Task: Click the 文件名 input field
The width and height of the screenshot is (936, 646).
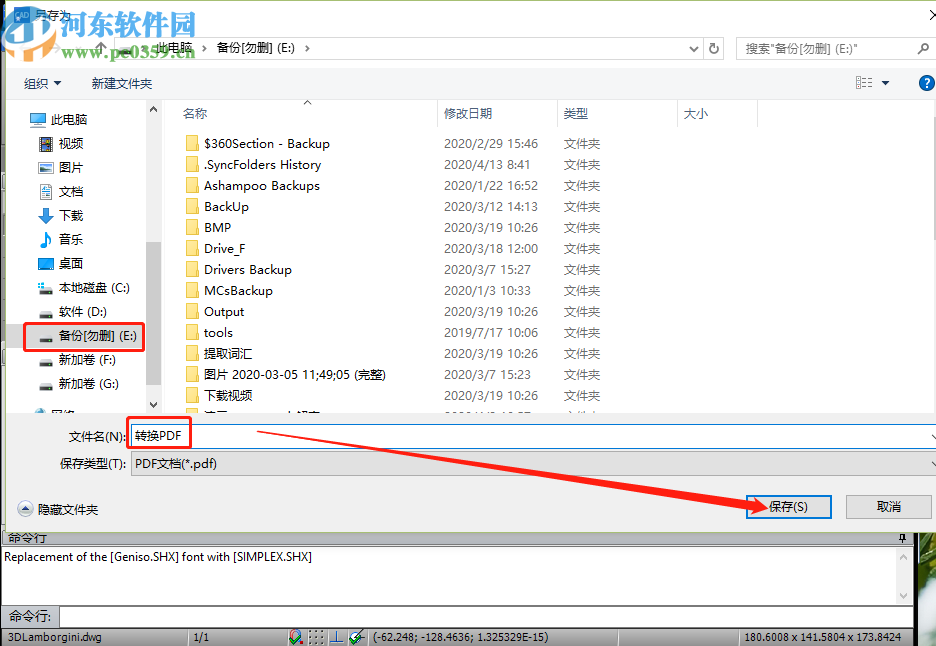Action: (x=533, y=436)
